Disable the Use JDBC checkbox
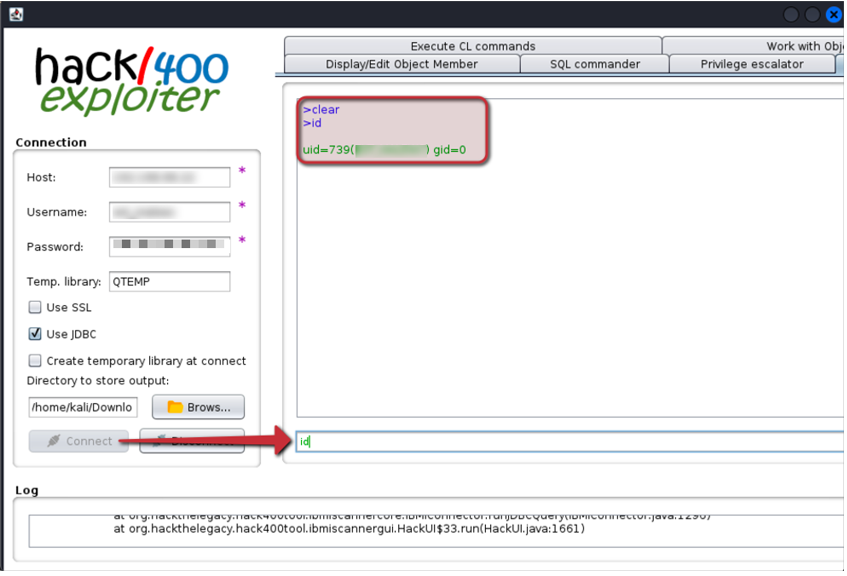 [x=35, y=334]
